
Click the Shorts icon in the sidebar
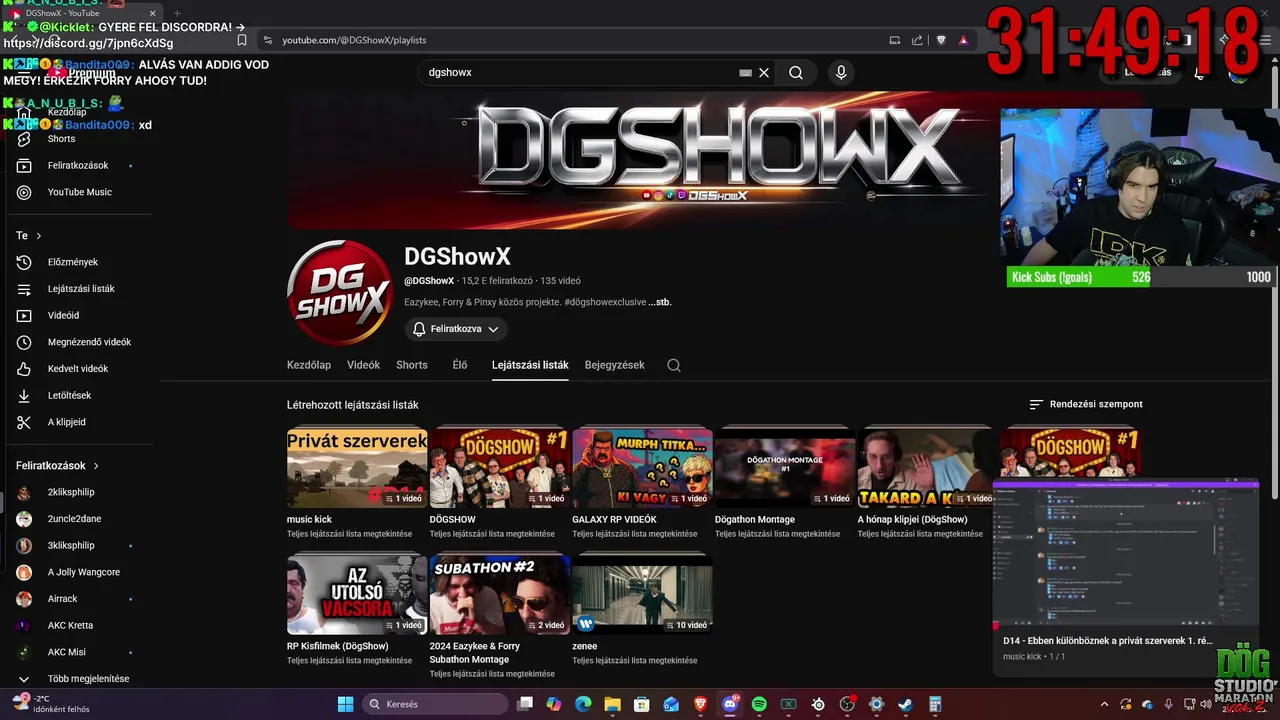click(25, 139)
